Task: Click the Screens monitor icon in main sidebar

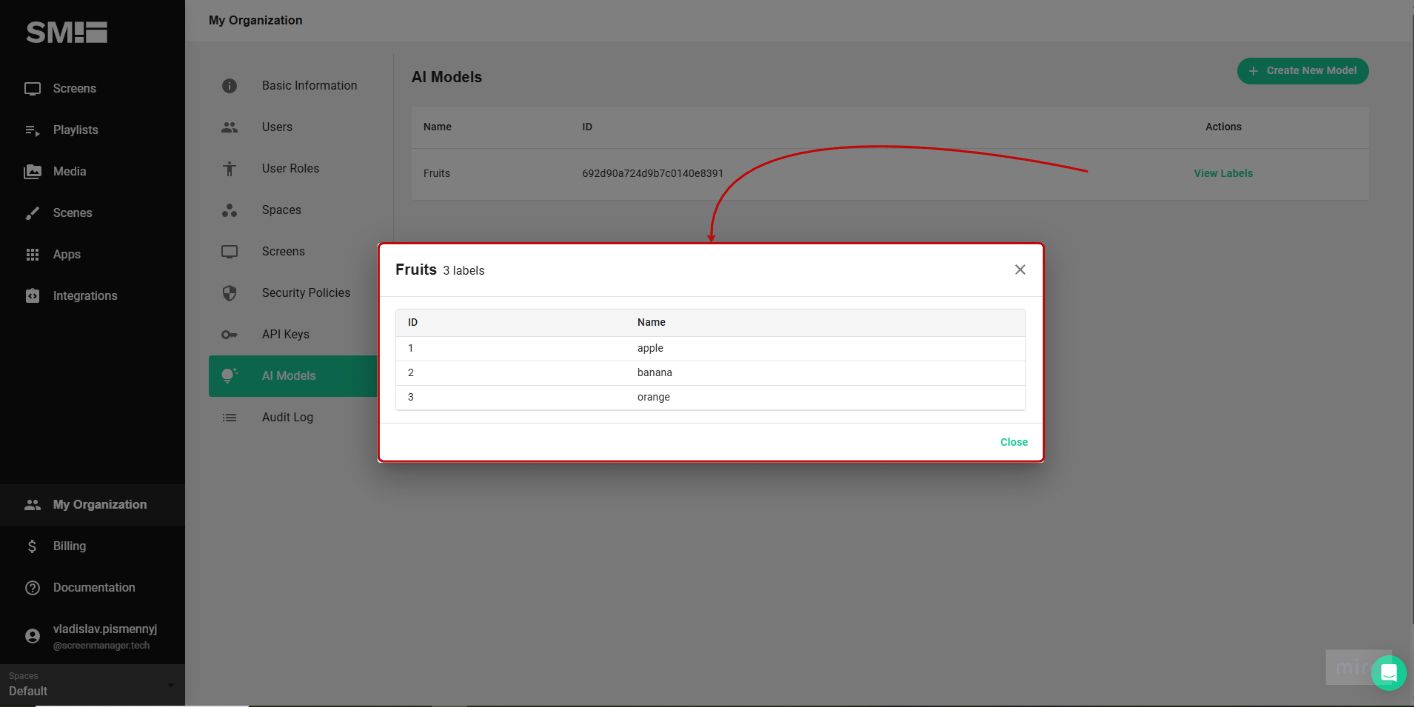Action: click(33, 89)
